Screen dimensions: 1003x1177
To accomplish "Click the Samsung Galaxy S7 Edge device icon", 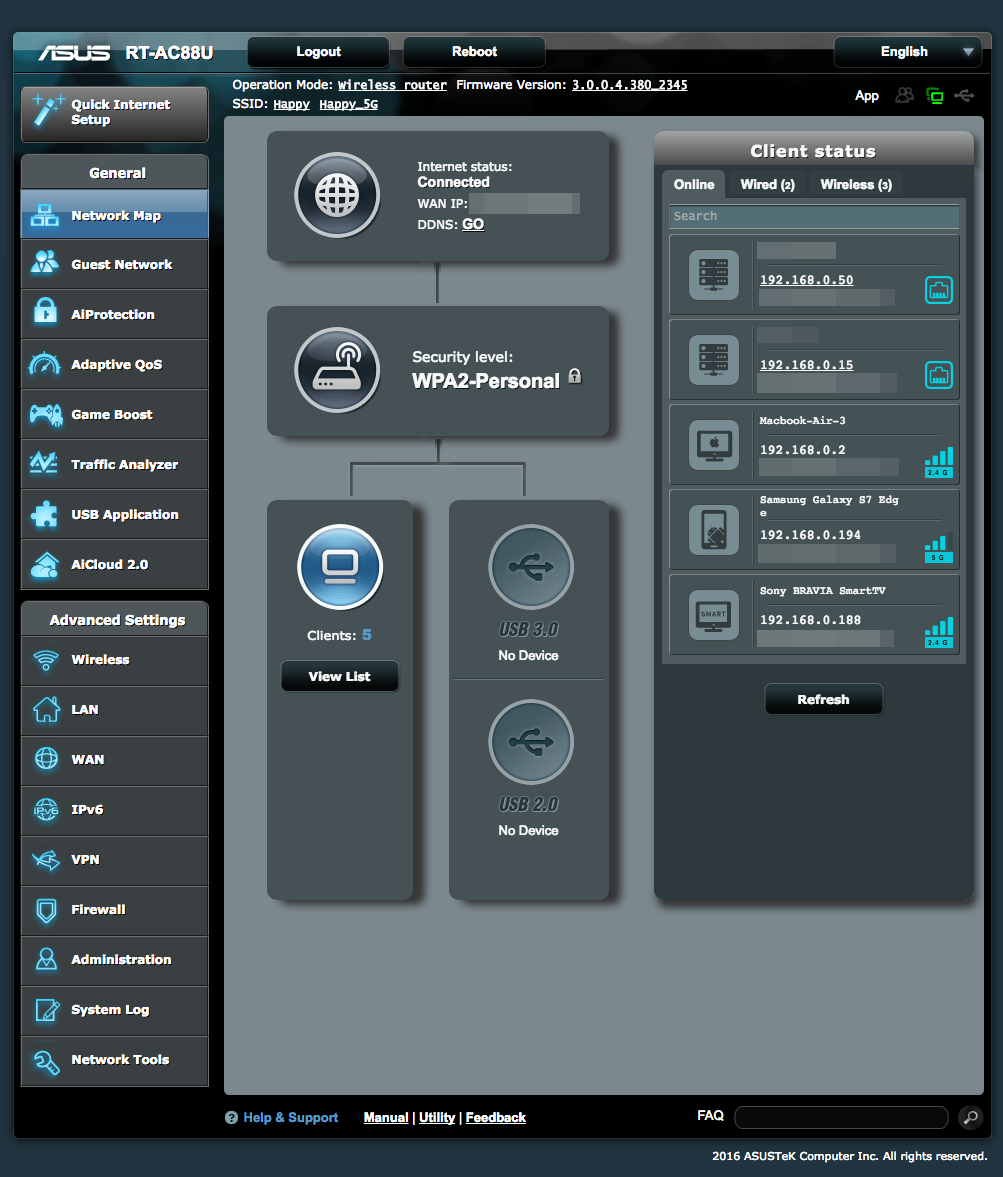I will 714,531.
